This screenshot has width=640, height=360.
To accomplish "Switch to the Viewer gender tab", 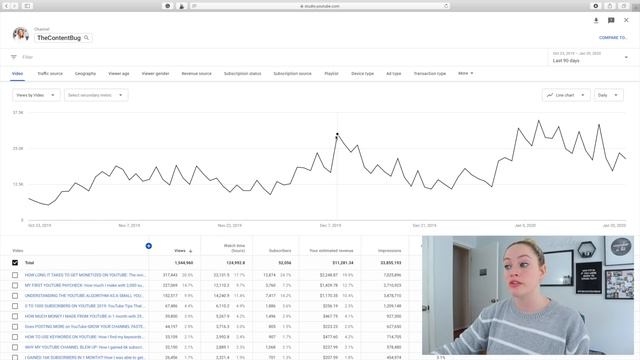I will click(156, 73).
